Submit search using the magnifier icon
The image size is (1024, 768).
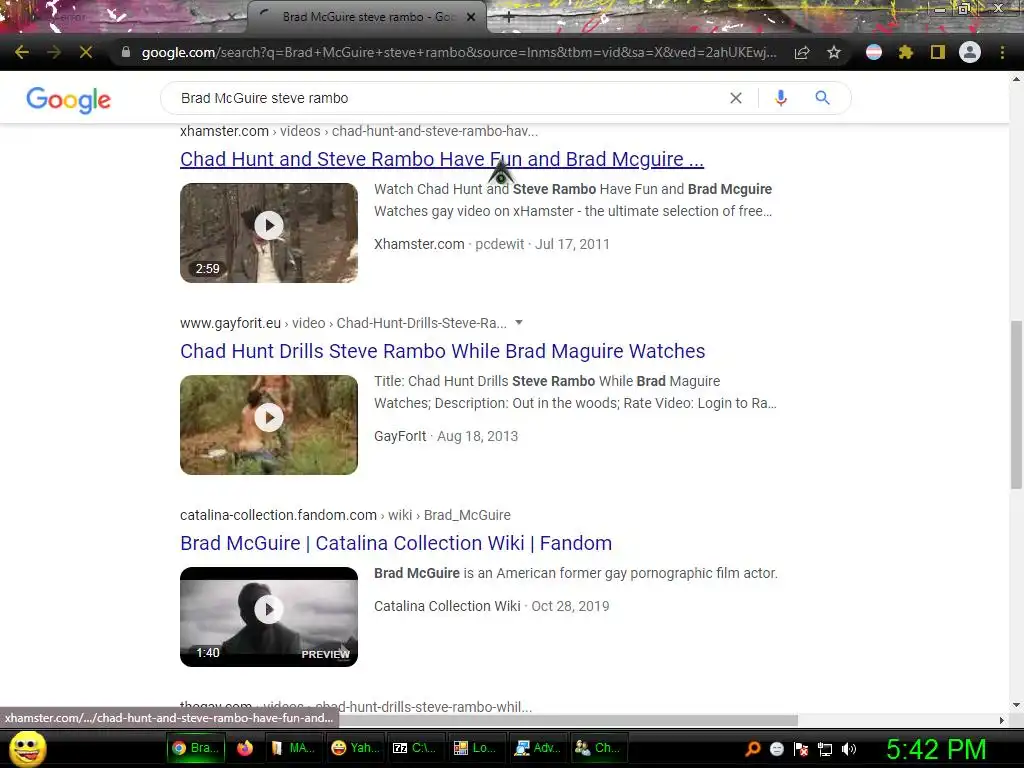coord(822,98)
